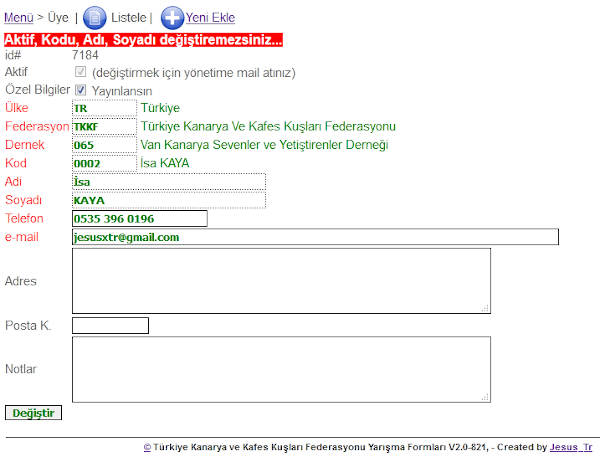600x457 pixels.
Task: Click the Ülke field containing TR
Action: 104,108
